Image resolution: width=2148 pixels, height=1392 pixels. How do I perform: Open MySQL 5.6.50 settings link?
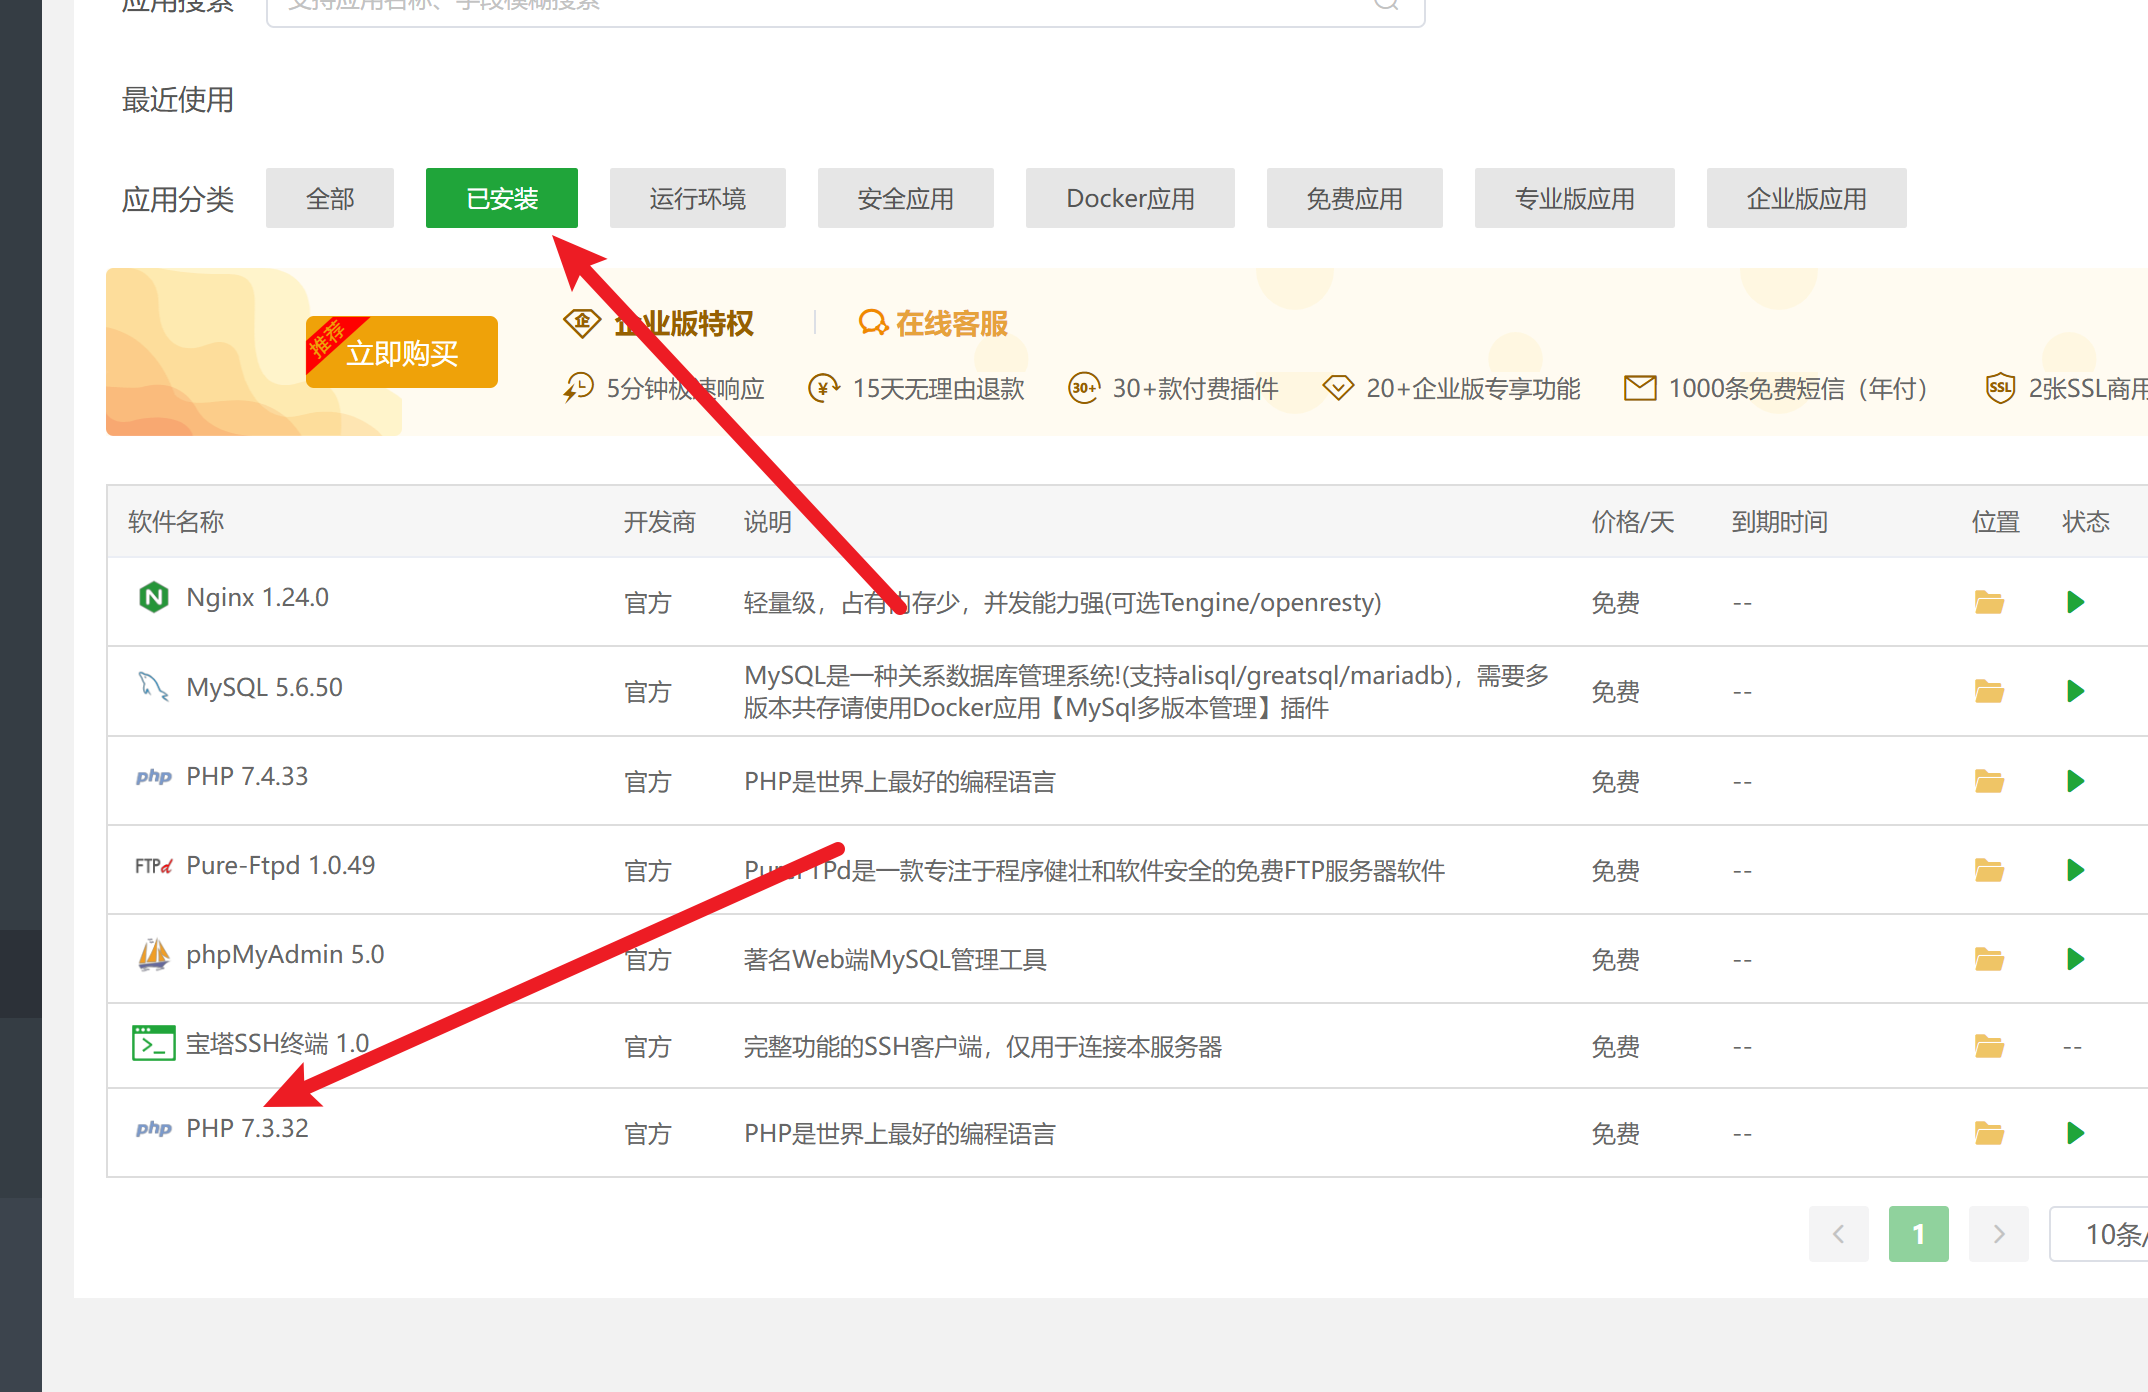tap(264, 687)
